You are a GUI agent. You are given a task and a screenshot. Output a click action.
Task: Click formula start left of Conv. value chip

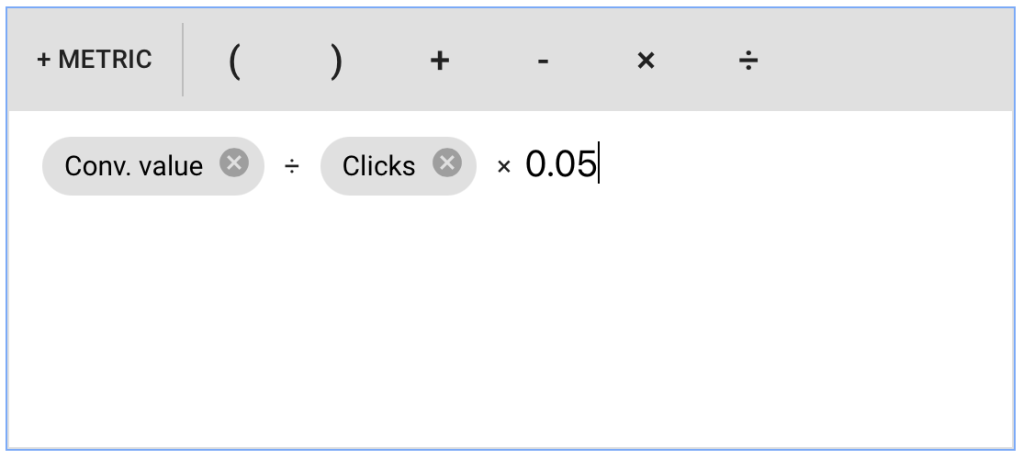25,165
